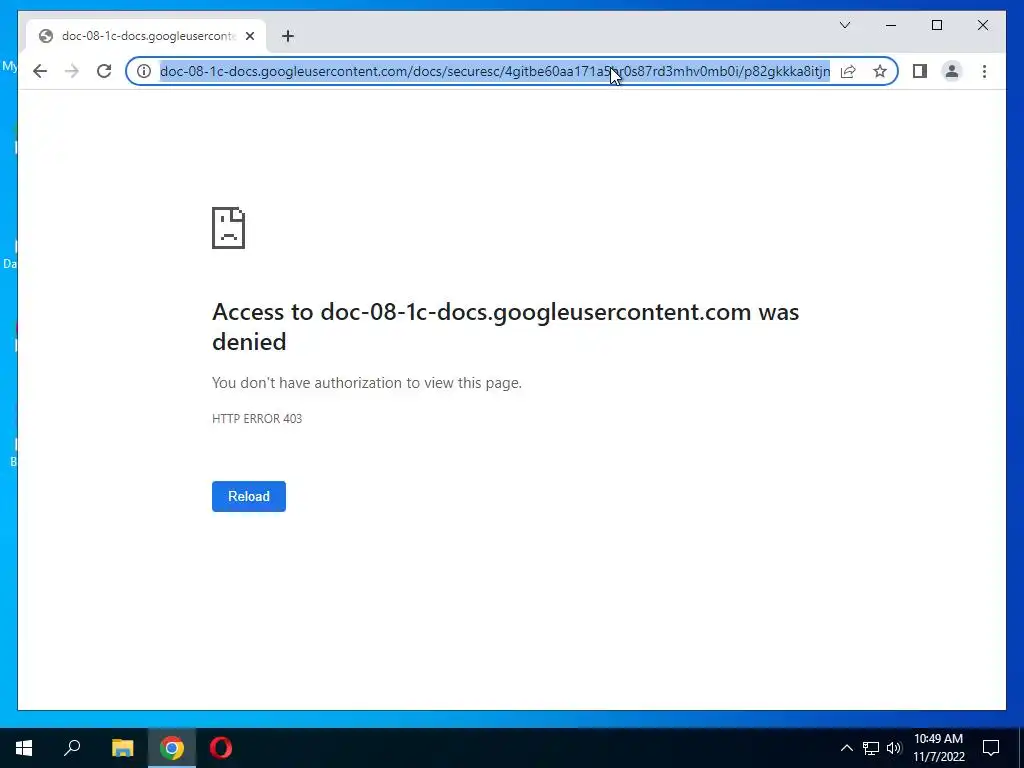
Task: Select the HTTP ERROR 403 text
Action: [x=257, y=419]
